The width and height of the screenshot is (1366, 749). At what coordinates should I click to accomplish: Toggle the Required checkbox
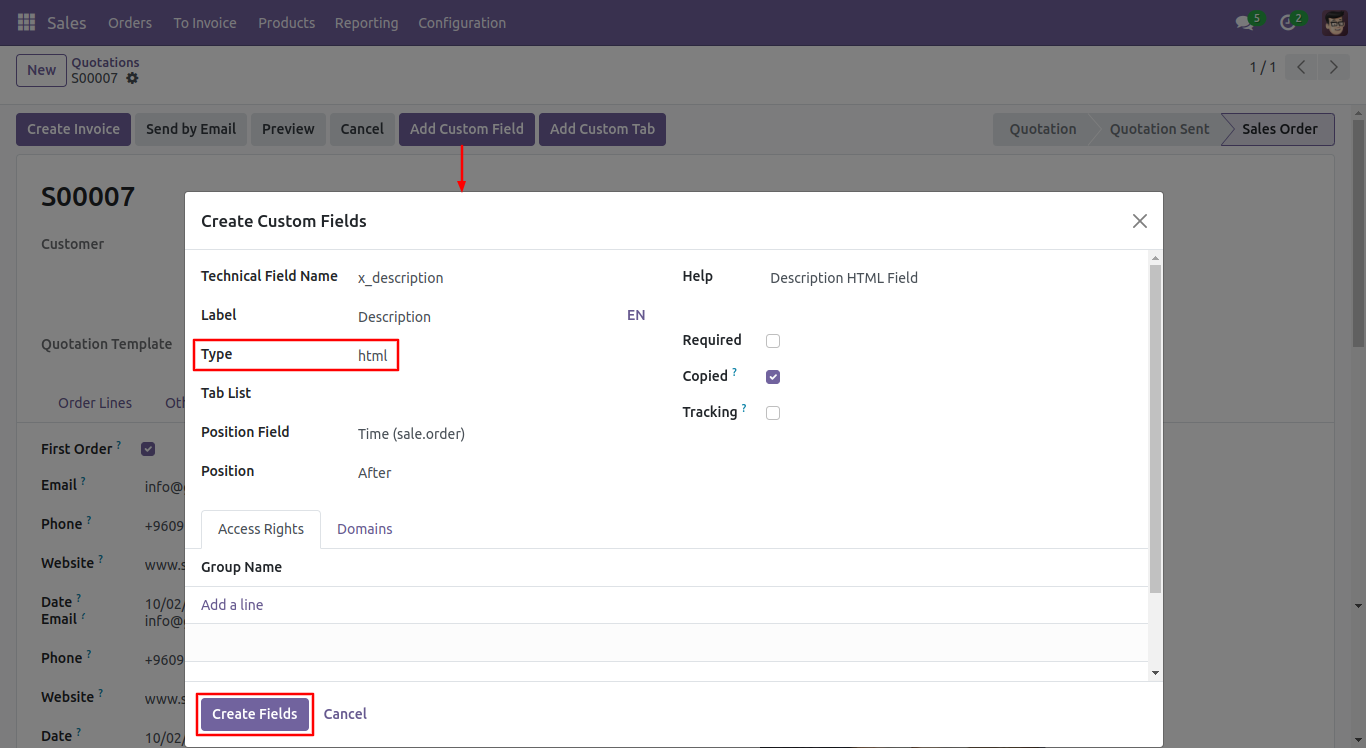[773, 341]
